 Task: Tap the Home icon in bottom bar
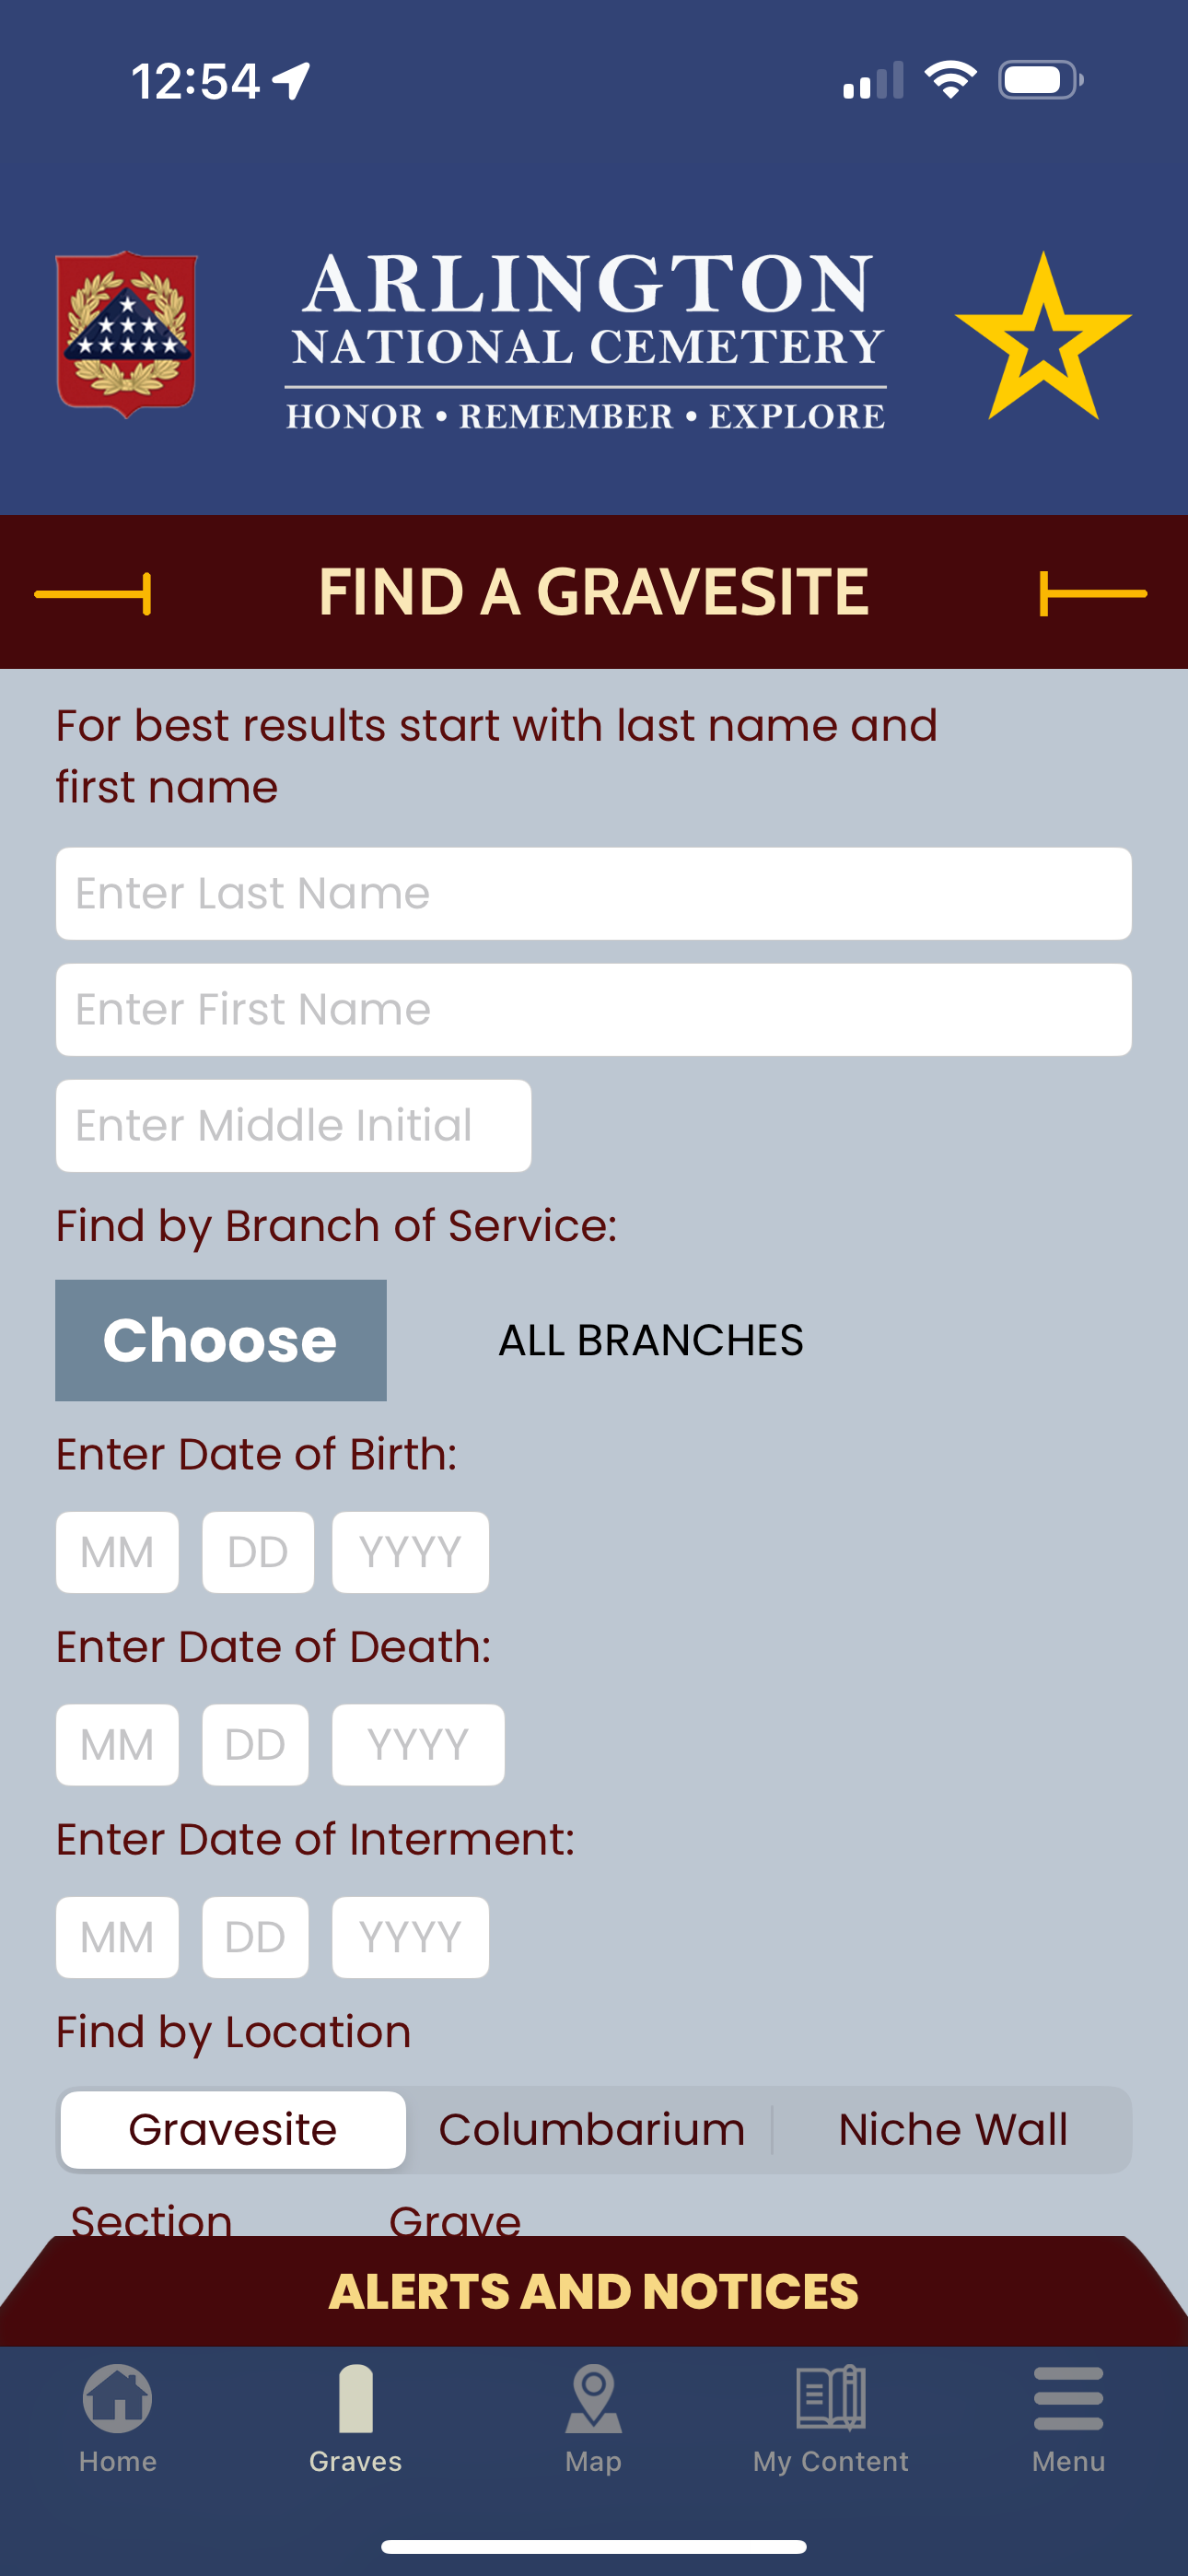pos(118,2399)
